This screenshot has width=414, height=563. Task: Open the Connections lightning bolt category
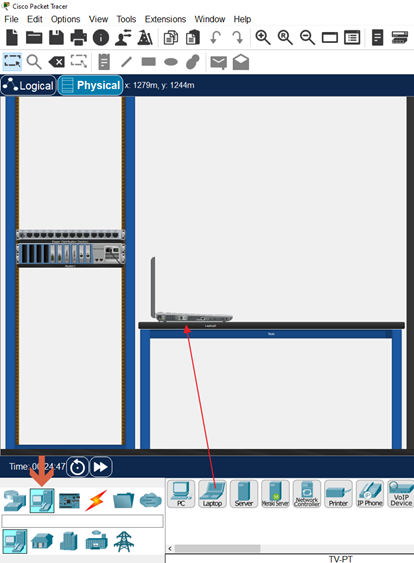coord(96,500)
